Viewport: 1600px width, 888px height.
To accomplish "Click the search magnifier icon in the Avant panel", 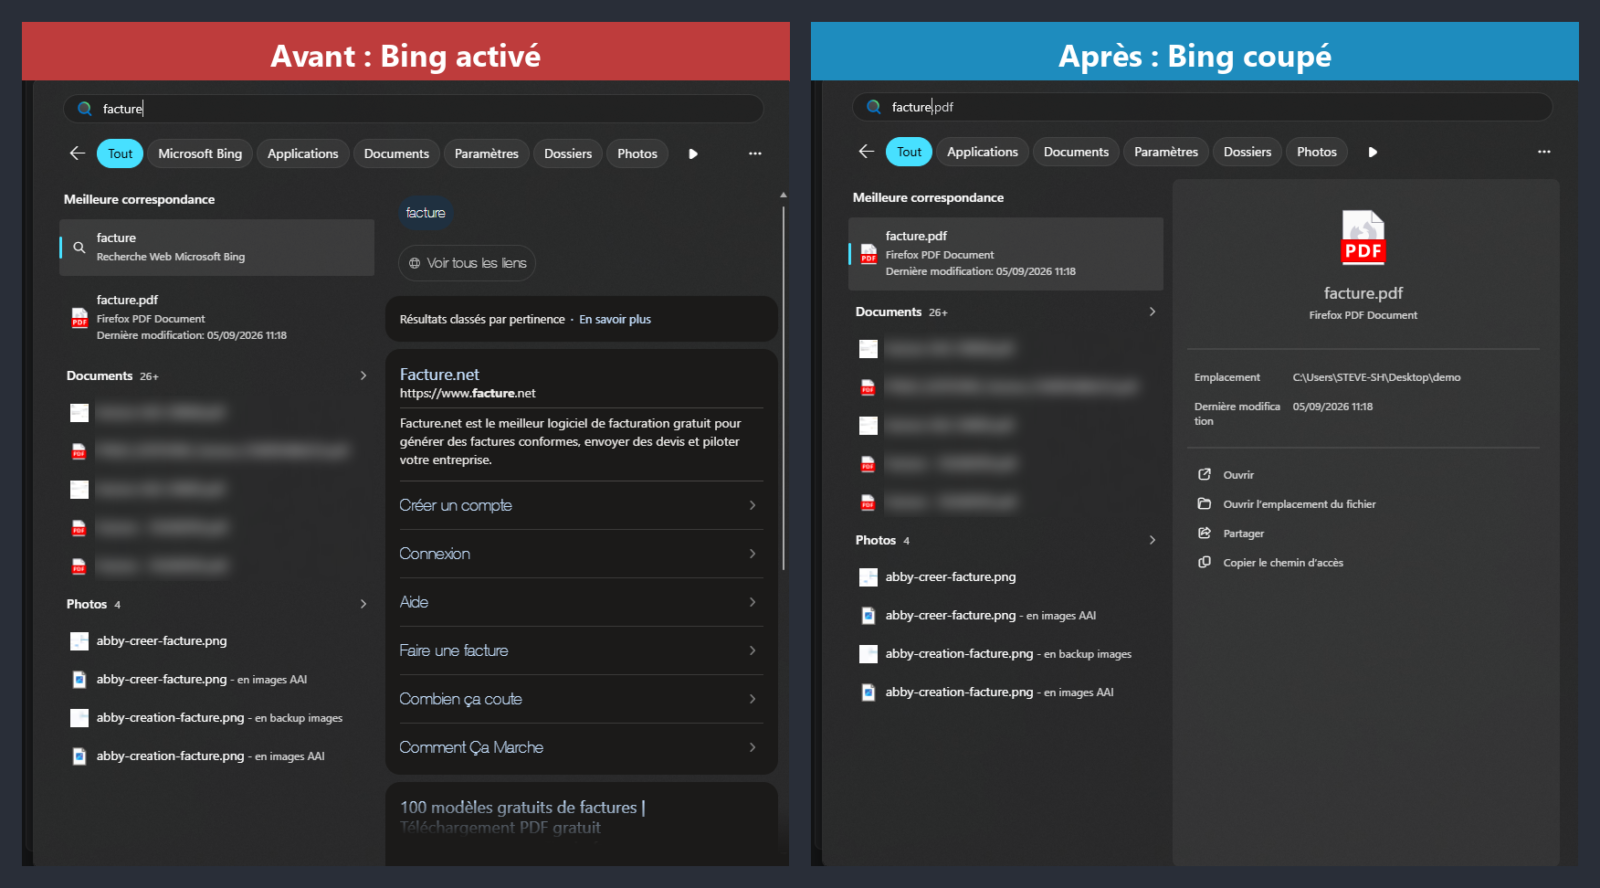I will click(85, 109).
